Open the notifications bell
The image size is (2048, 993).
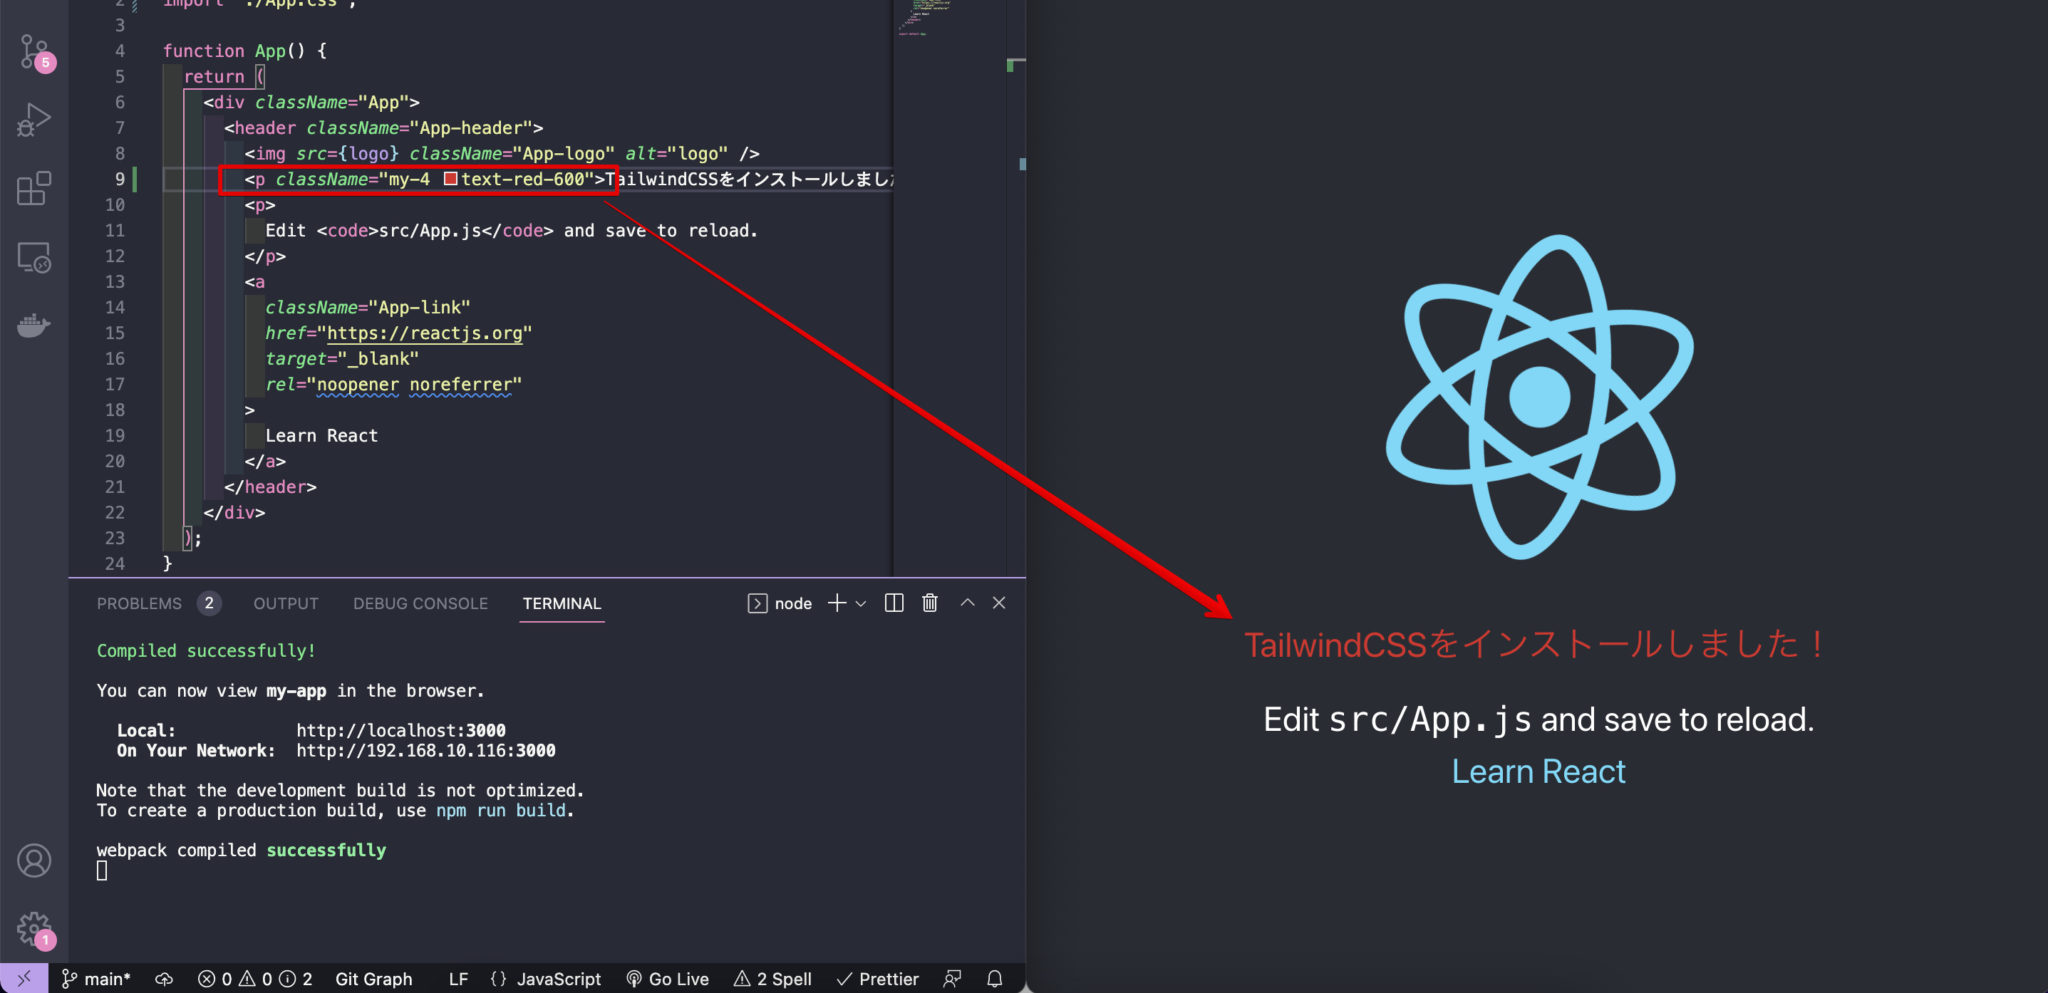click(994, 979)
